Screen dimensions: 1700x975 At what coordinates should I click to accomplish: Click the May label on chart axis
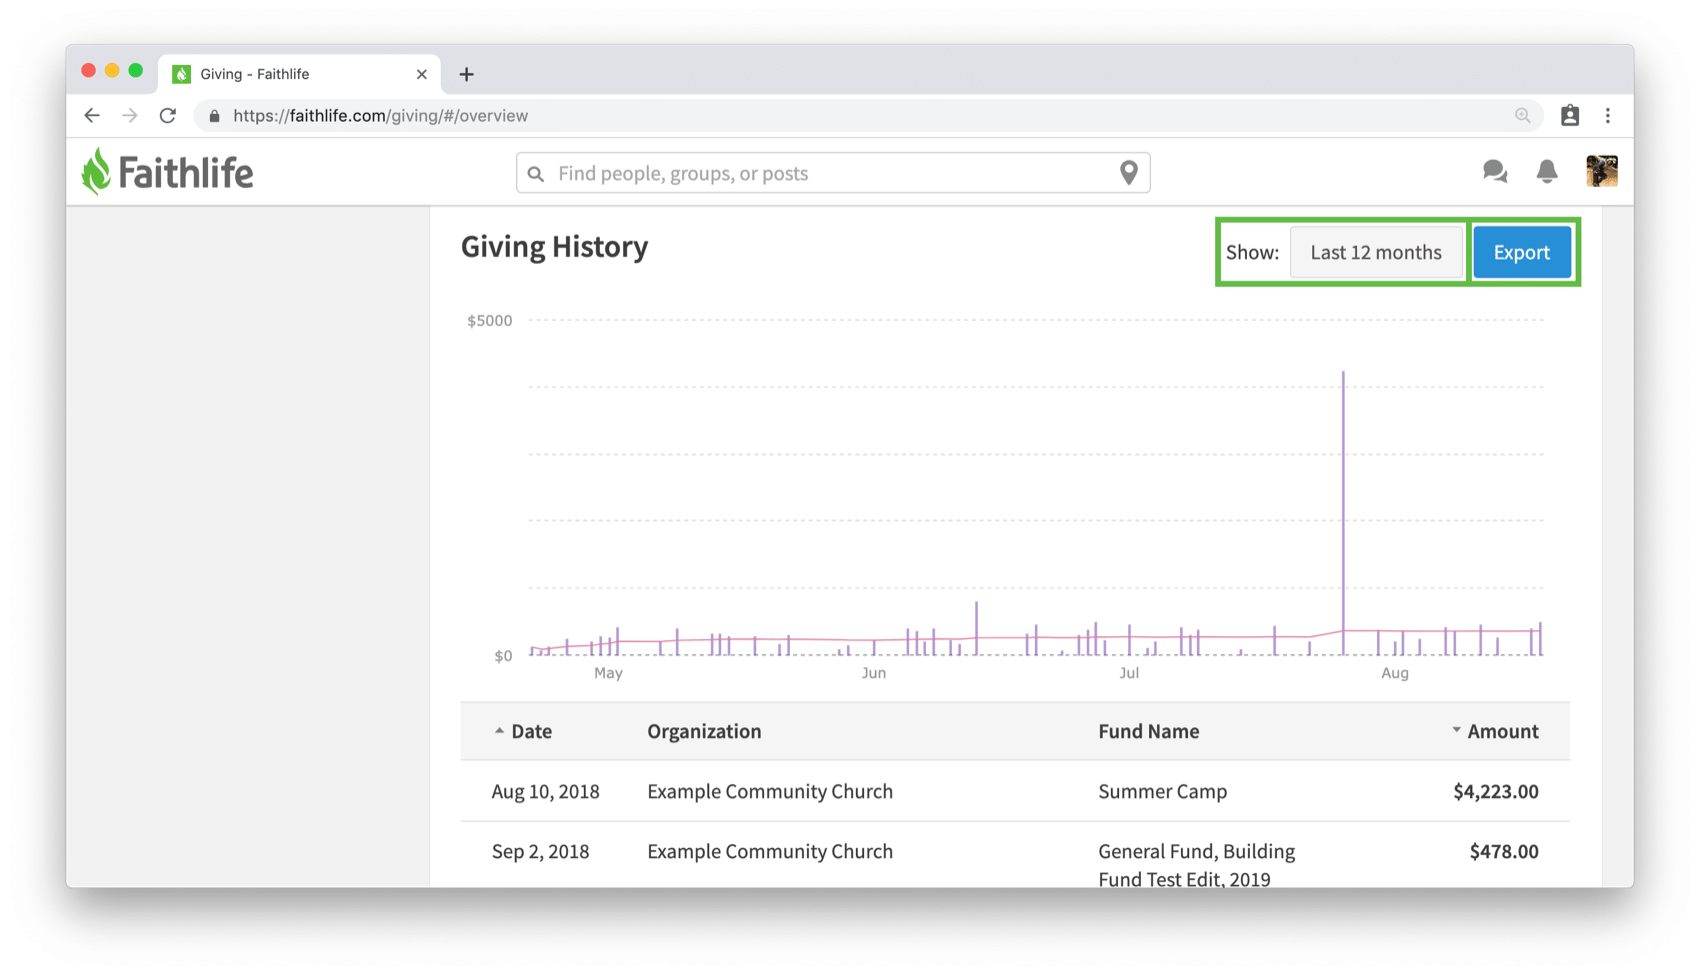point(608,673)
